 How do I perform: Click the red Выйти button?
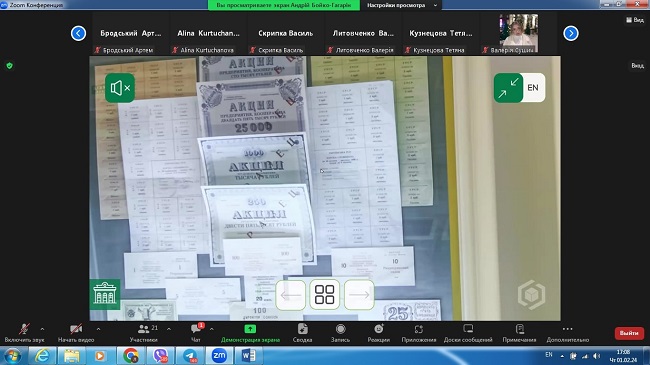point(629,333)
